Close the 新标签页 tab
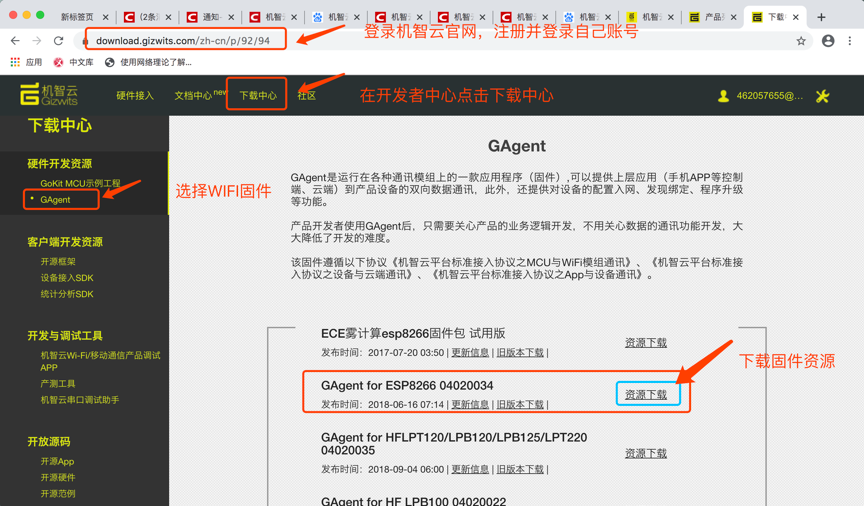This screenshot has height=506, width=864. 105,17
